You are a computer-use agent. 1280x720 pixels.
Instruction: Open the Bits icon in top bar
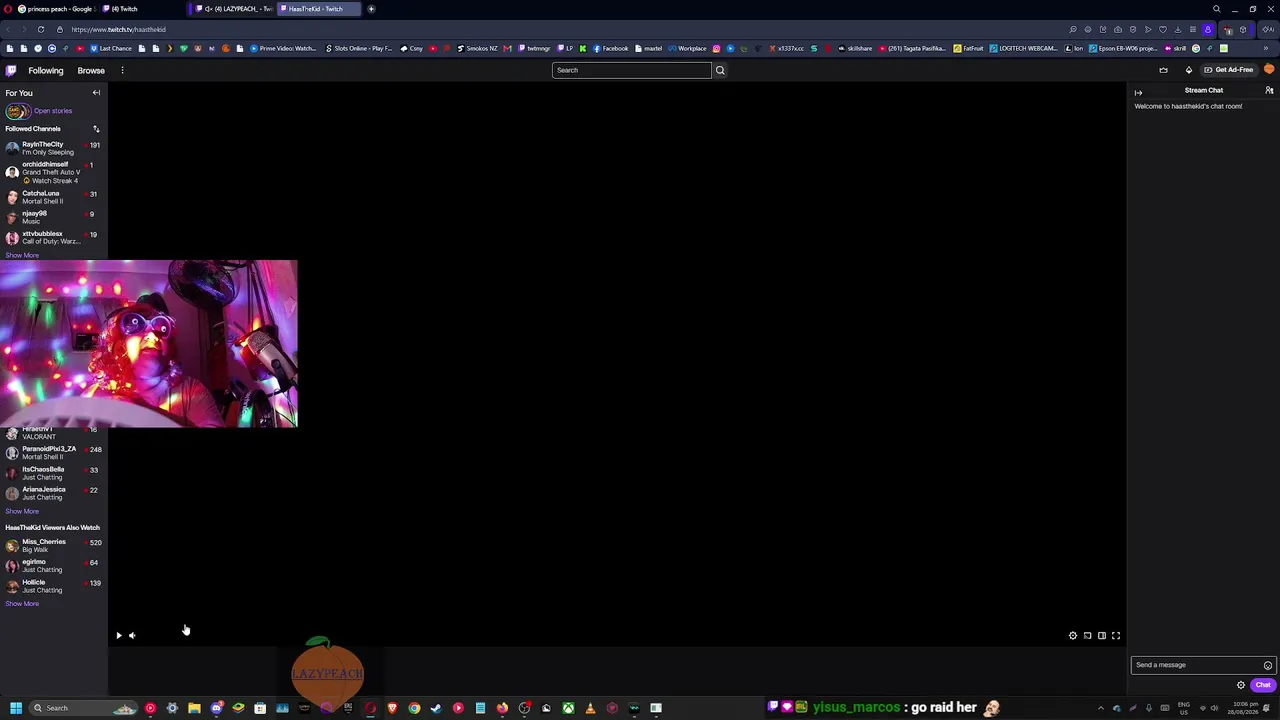(1189, 70)
